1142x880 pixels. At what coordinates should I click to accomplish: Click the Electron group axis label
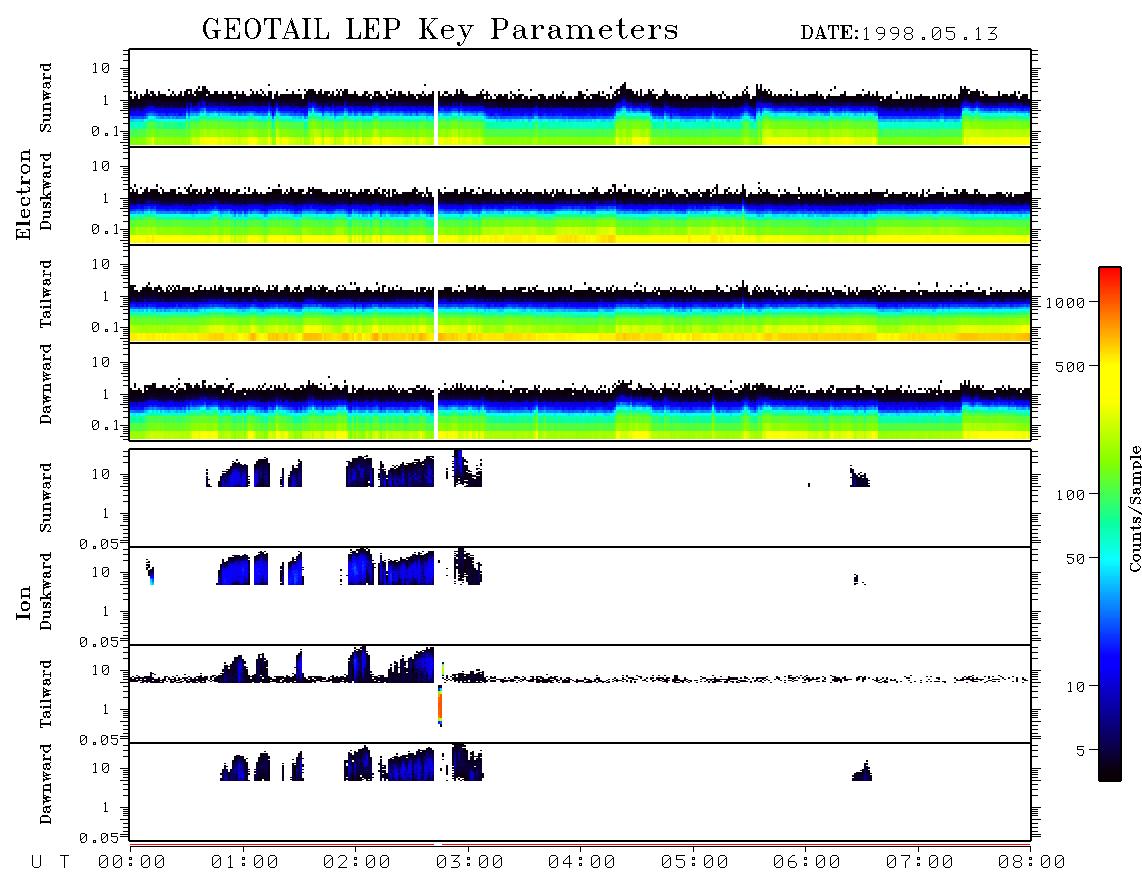coord(23,194)
